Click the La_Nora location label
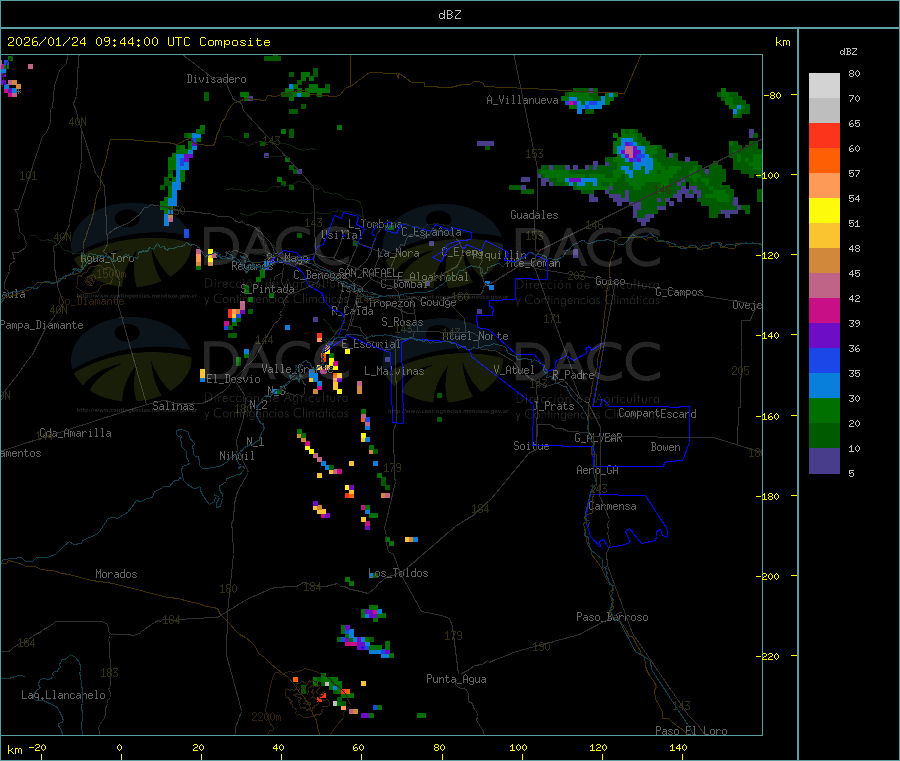Screen dimensions: 900x761 point(398,253)
